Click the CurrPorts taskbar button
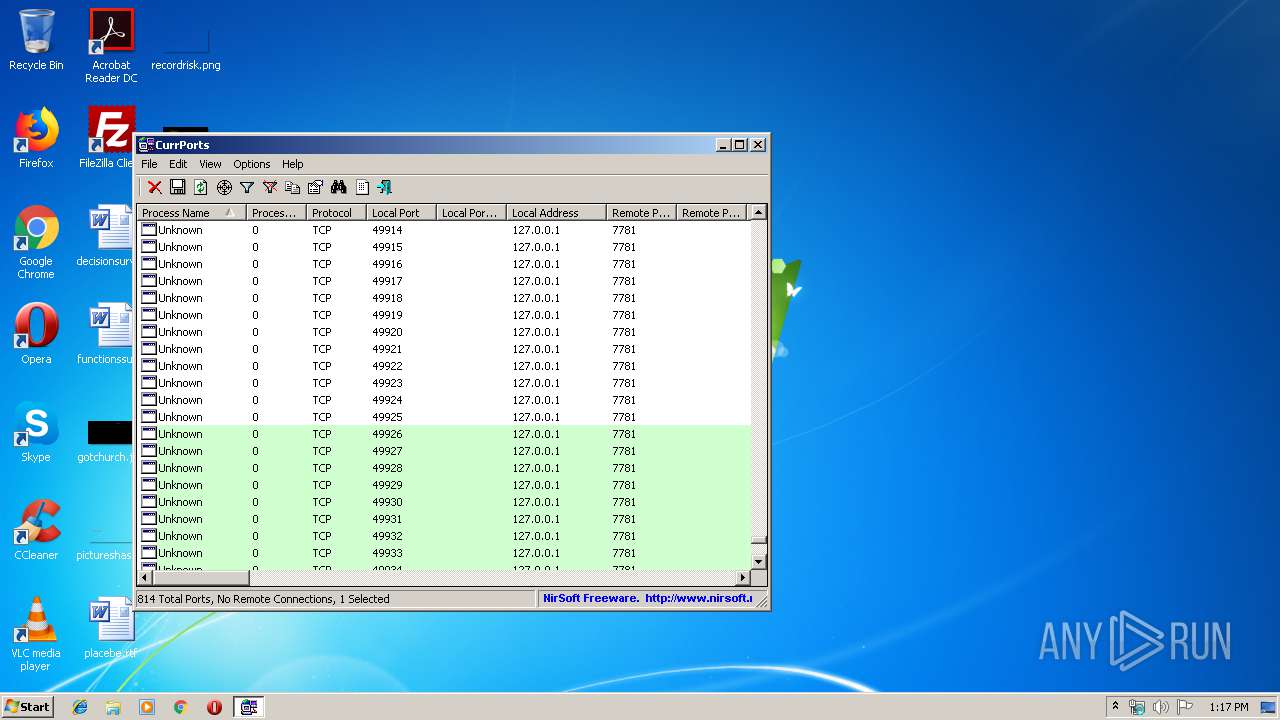The height and width of the screenshot is (720, 1280). (249, 707)
